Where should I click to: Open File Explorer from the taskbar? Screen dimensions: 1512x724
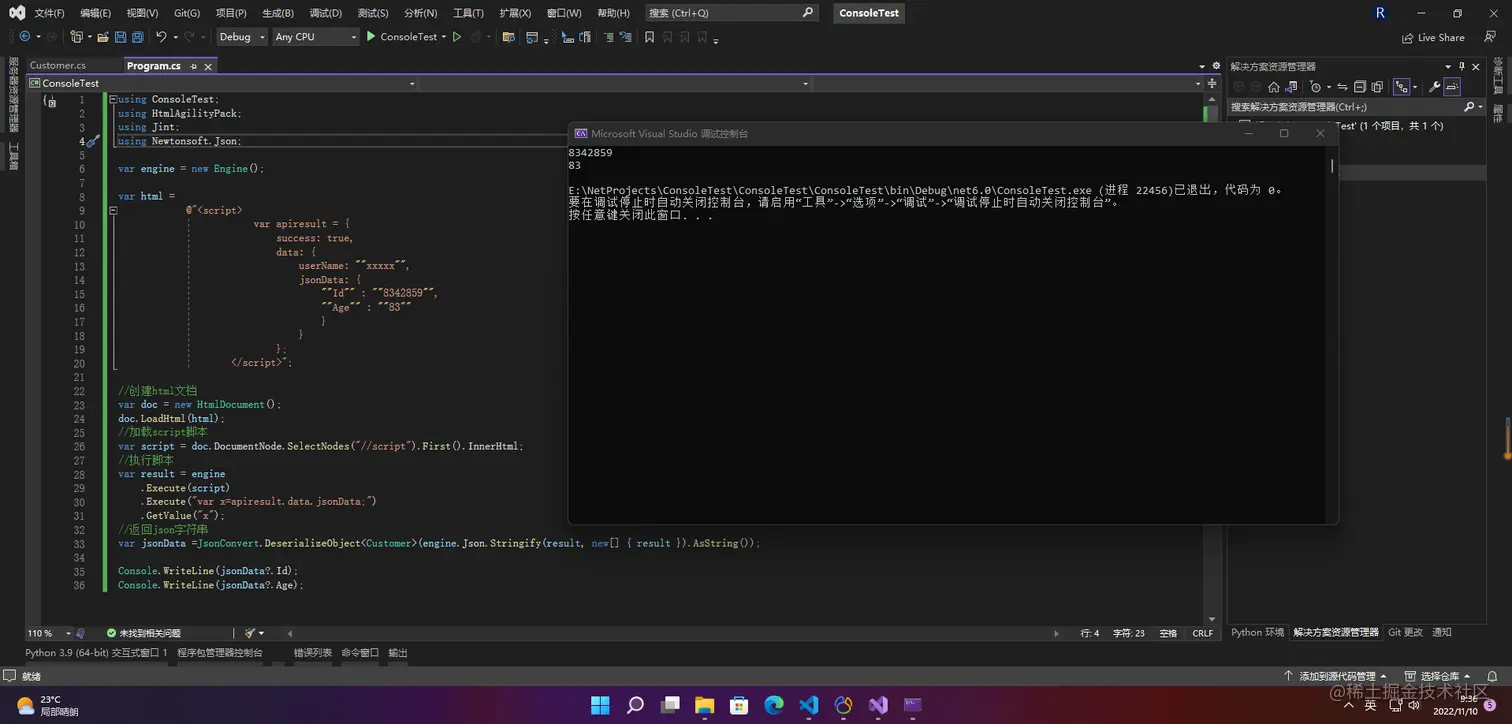704,705
